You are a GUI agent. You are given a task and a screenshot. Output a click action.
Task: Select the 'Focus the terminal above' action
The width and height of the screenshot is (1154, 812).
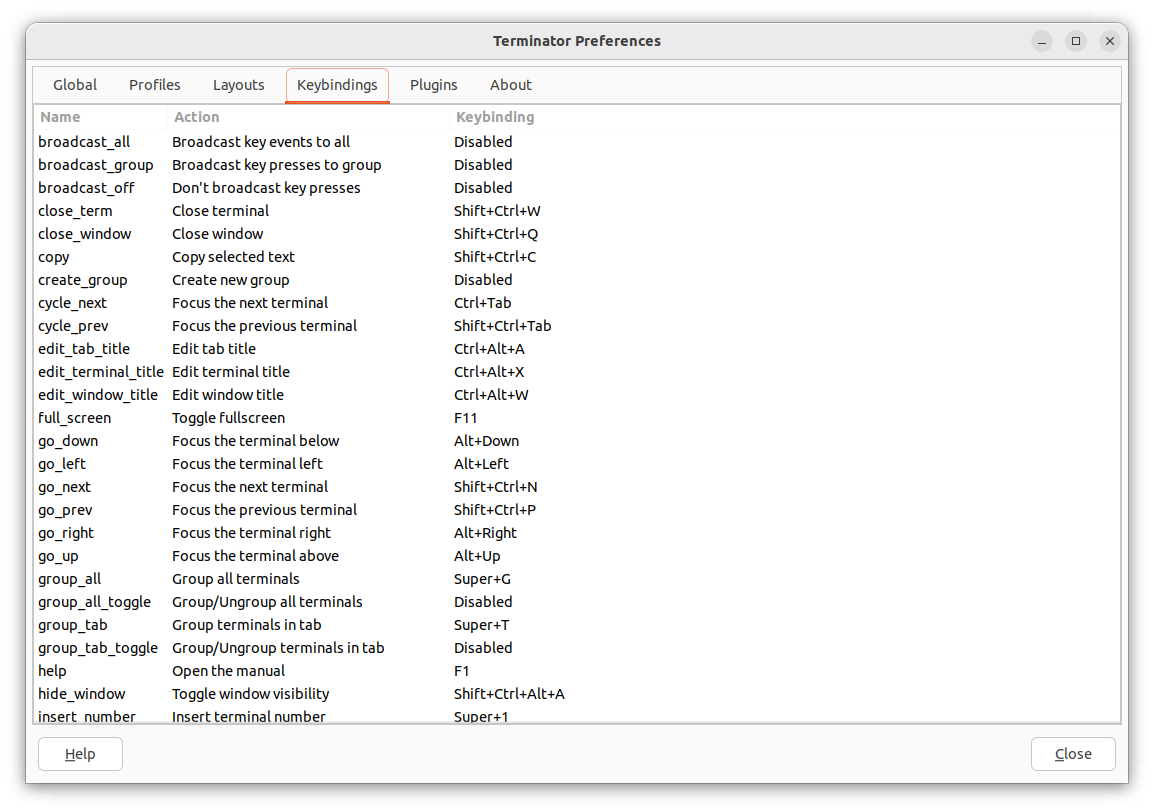pos(255,556)
